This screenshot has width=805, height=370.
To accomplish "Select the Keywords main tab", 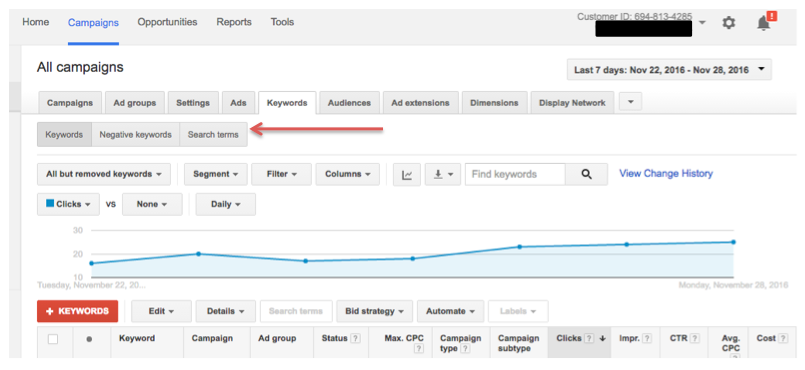I will pos(287,103).
